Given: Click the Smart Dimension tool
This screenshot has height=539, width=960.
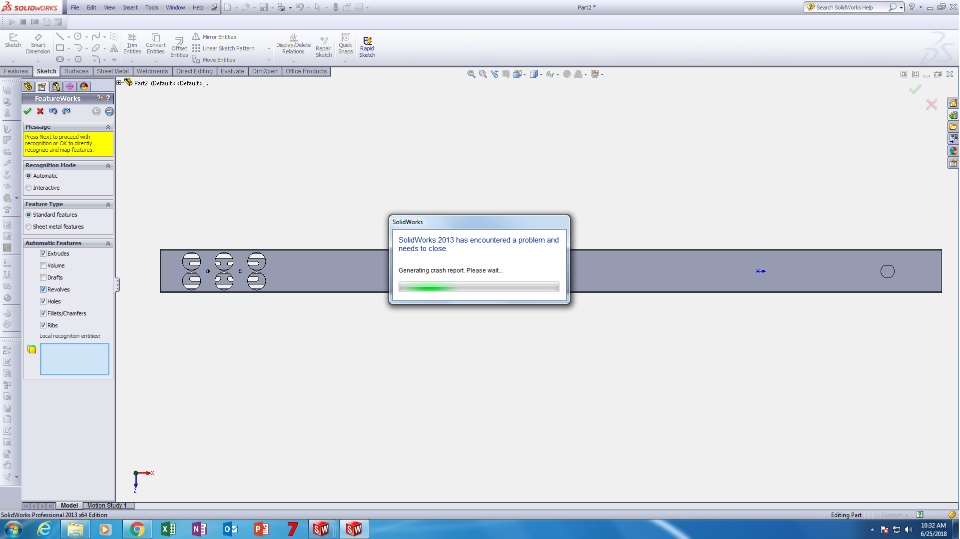Looking at the screenshot, I should coord(38,45).
